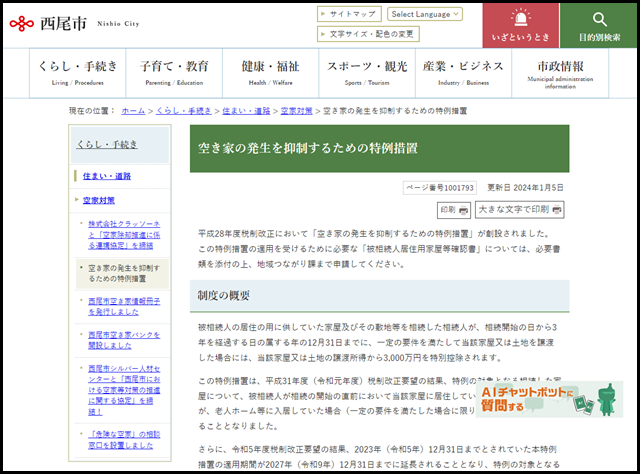Open スポーツ・観光 navigation menu
This screenshot has width=640, height=474.
click(x=367, y=73)
